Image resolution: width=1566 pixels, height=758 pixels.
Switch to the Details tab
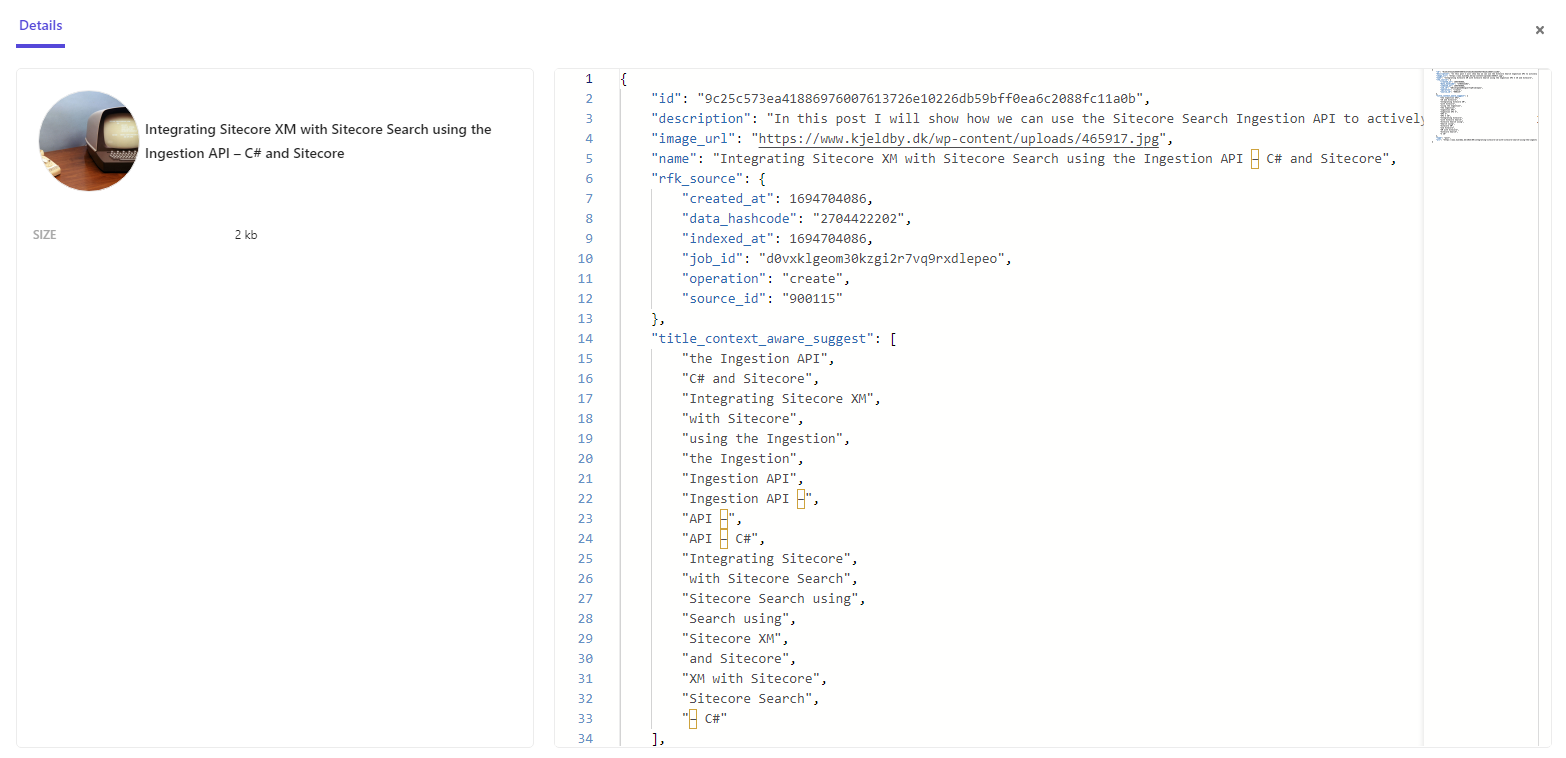(x=40, y=26)
